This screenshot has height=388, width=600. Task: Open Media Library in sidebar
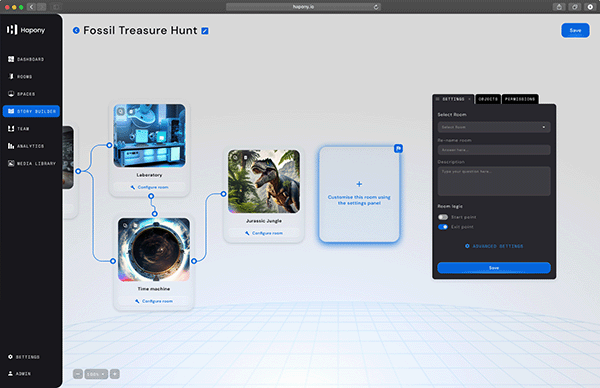click(32, 163)
